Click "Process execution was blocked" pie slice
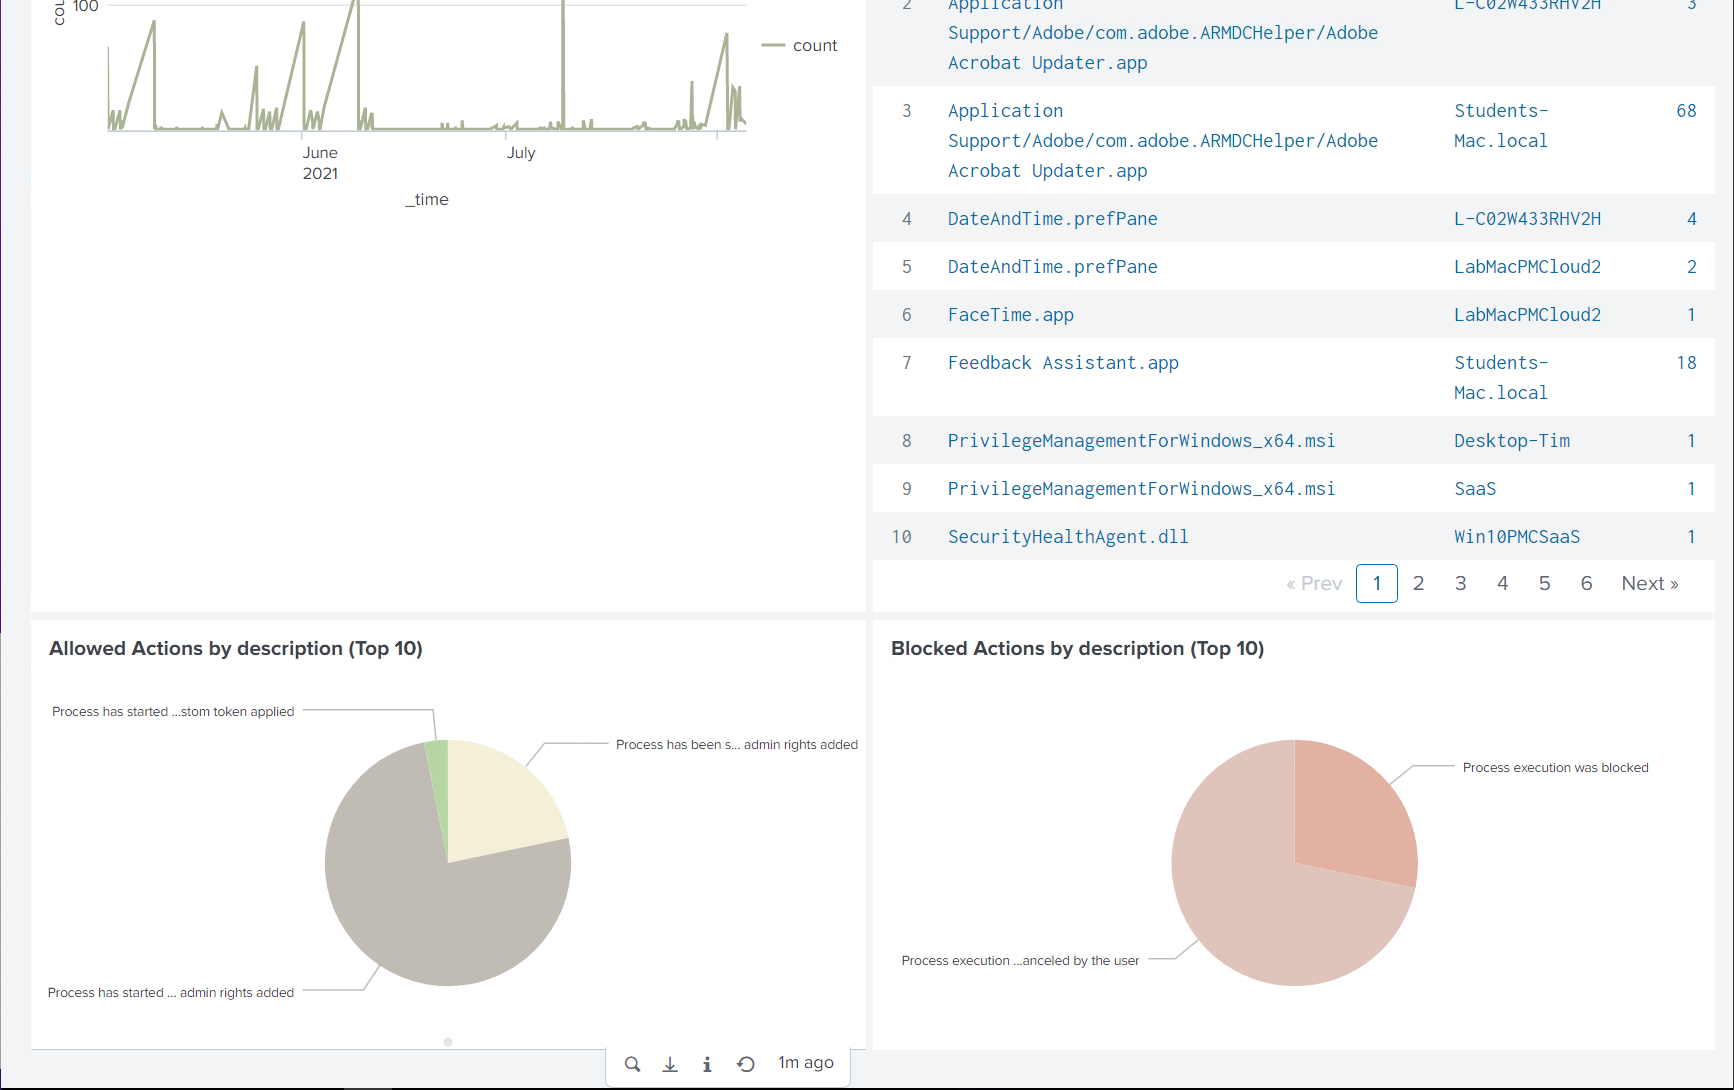 coord(1350,810)
